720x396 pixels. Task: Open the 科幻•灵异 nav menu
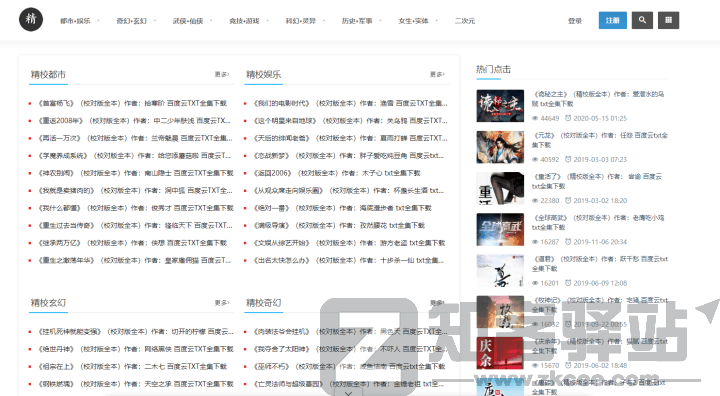pos(301,21)
